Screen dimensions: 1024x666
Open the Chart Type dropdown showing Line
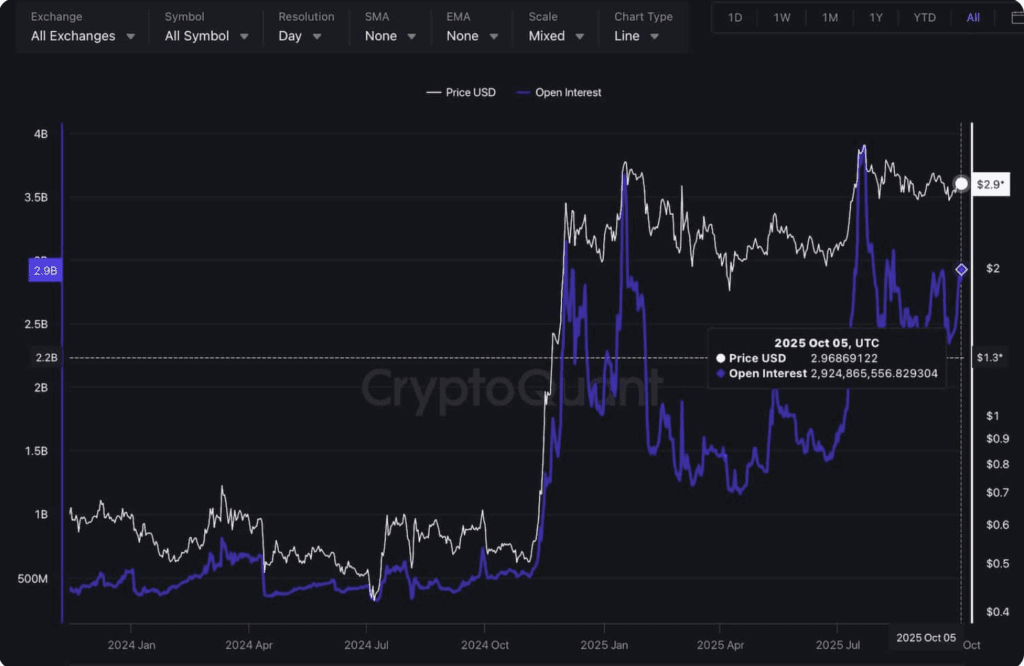636,36
